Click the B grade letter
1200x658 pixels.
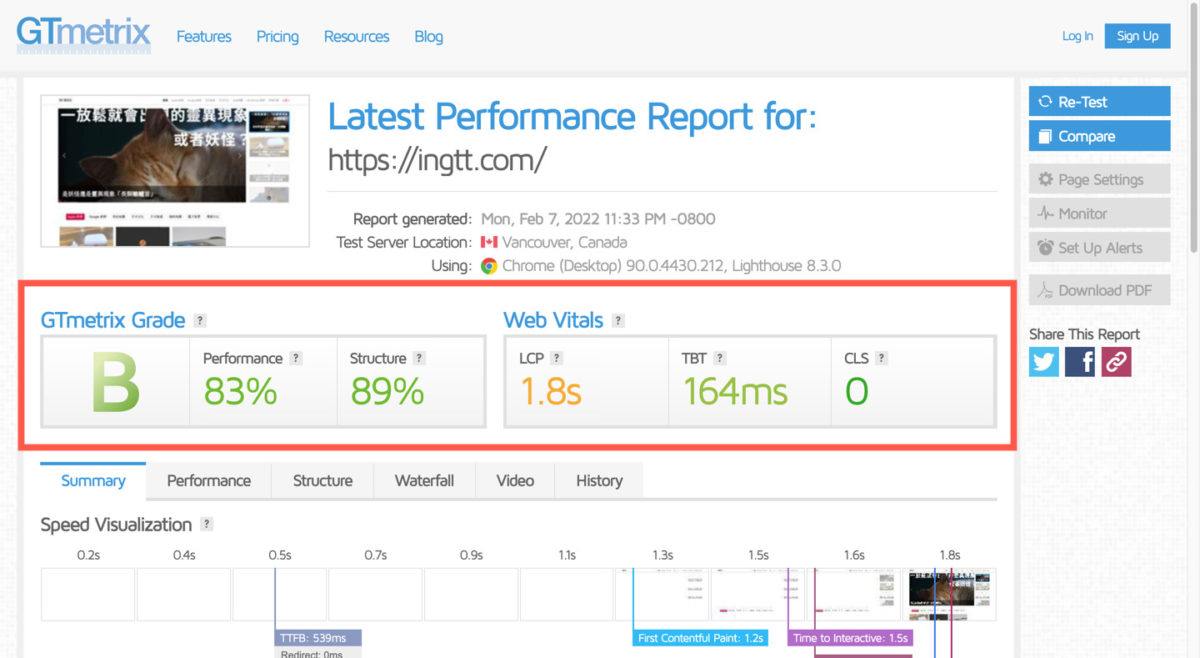pyautogui.click(x=116, y=384)
